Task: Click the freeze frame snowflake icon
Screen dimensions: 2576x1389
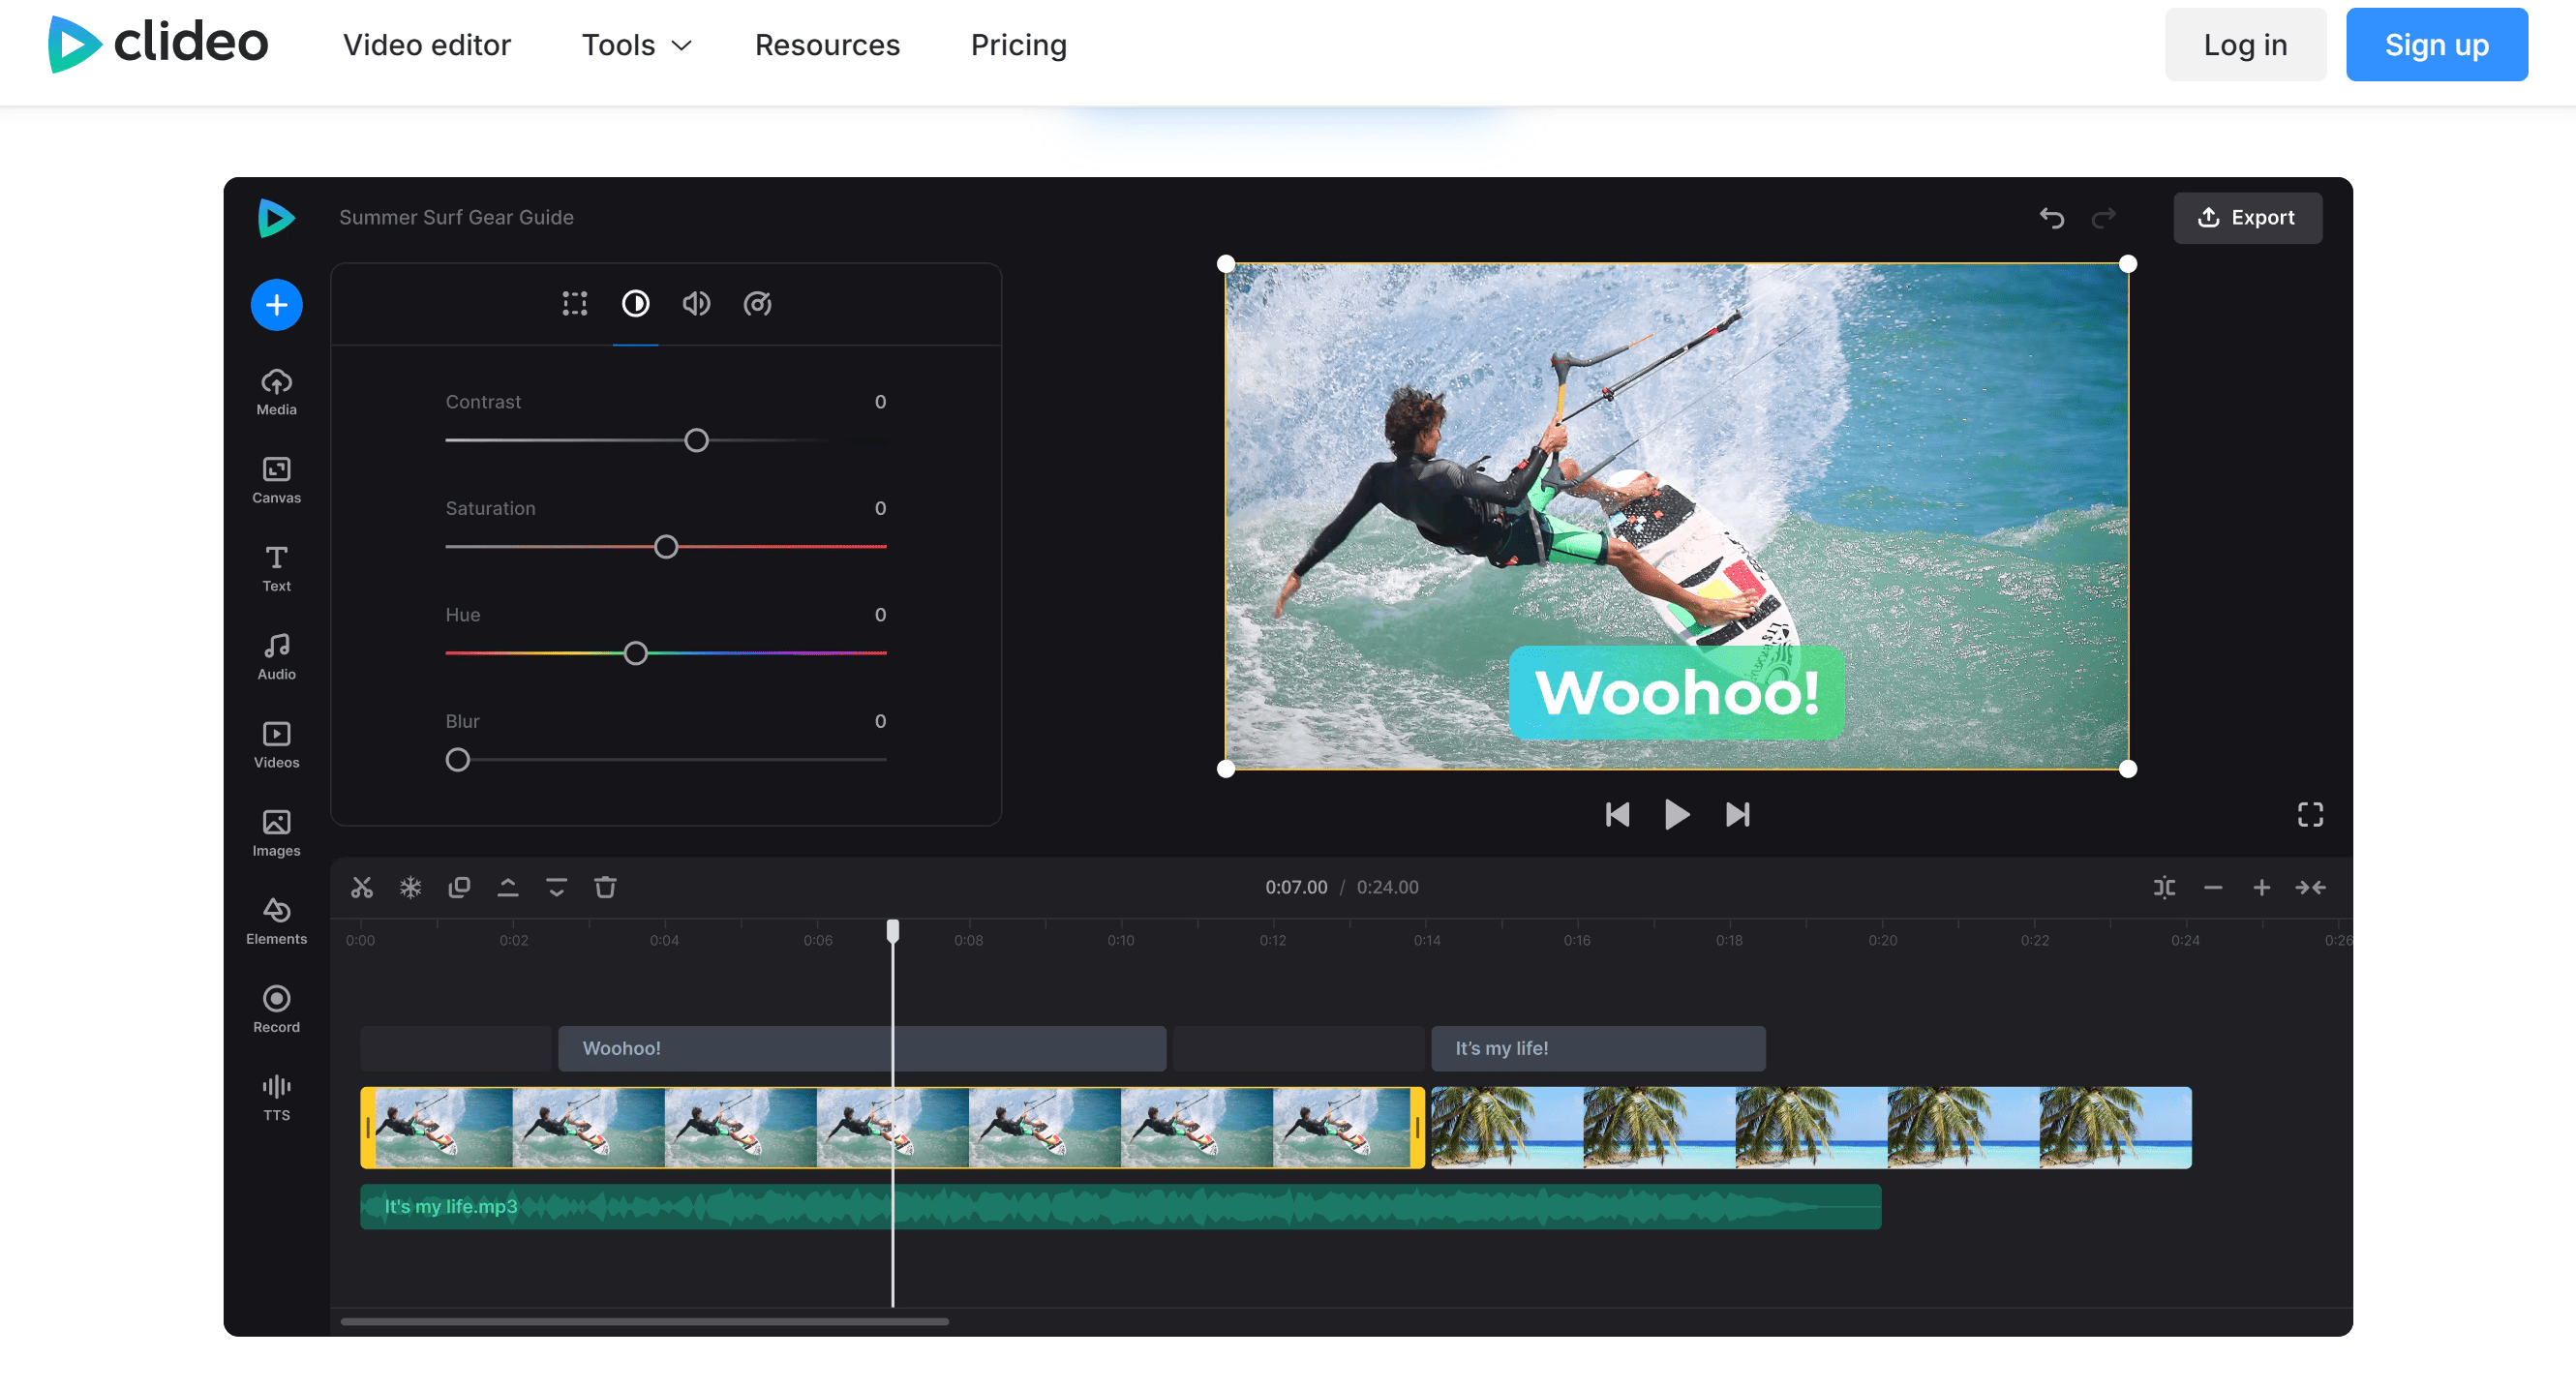Action: point(410,887)
